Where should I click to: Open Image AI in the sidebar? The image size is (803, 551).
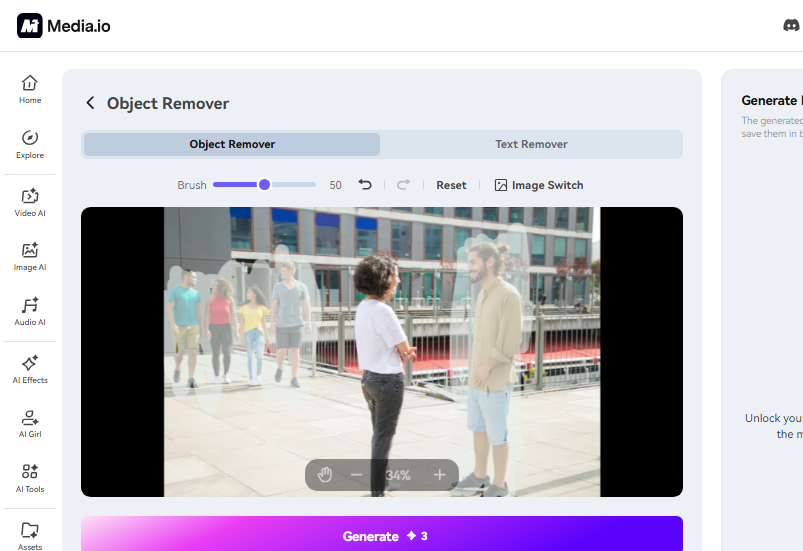point(30,257)
